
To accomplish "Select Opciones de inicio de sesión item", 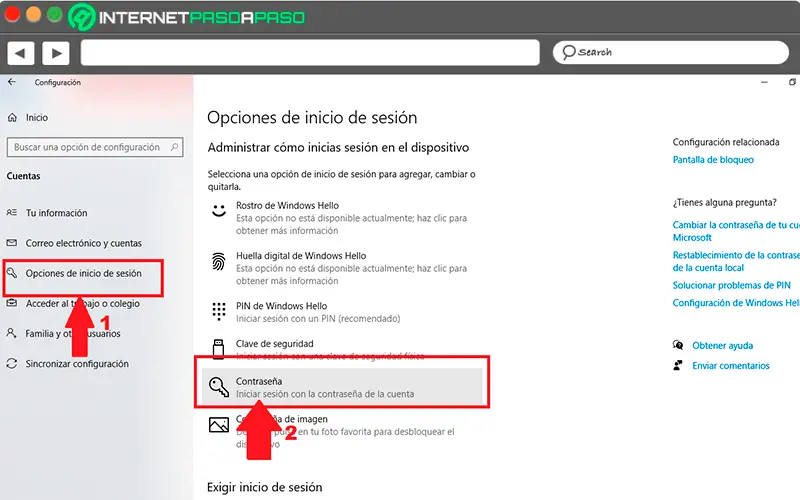I will (x=83, y=273).
